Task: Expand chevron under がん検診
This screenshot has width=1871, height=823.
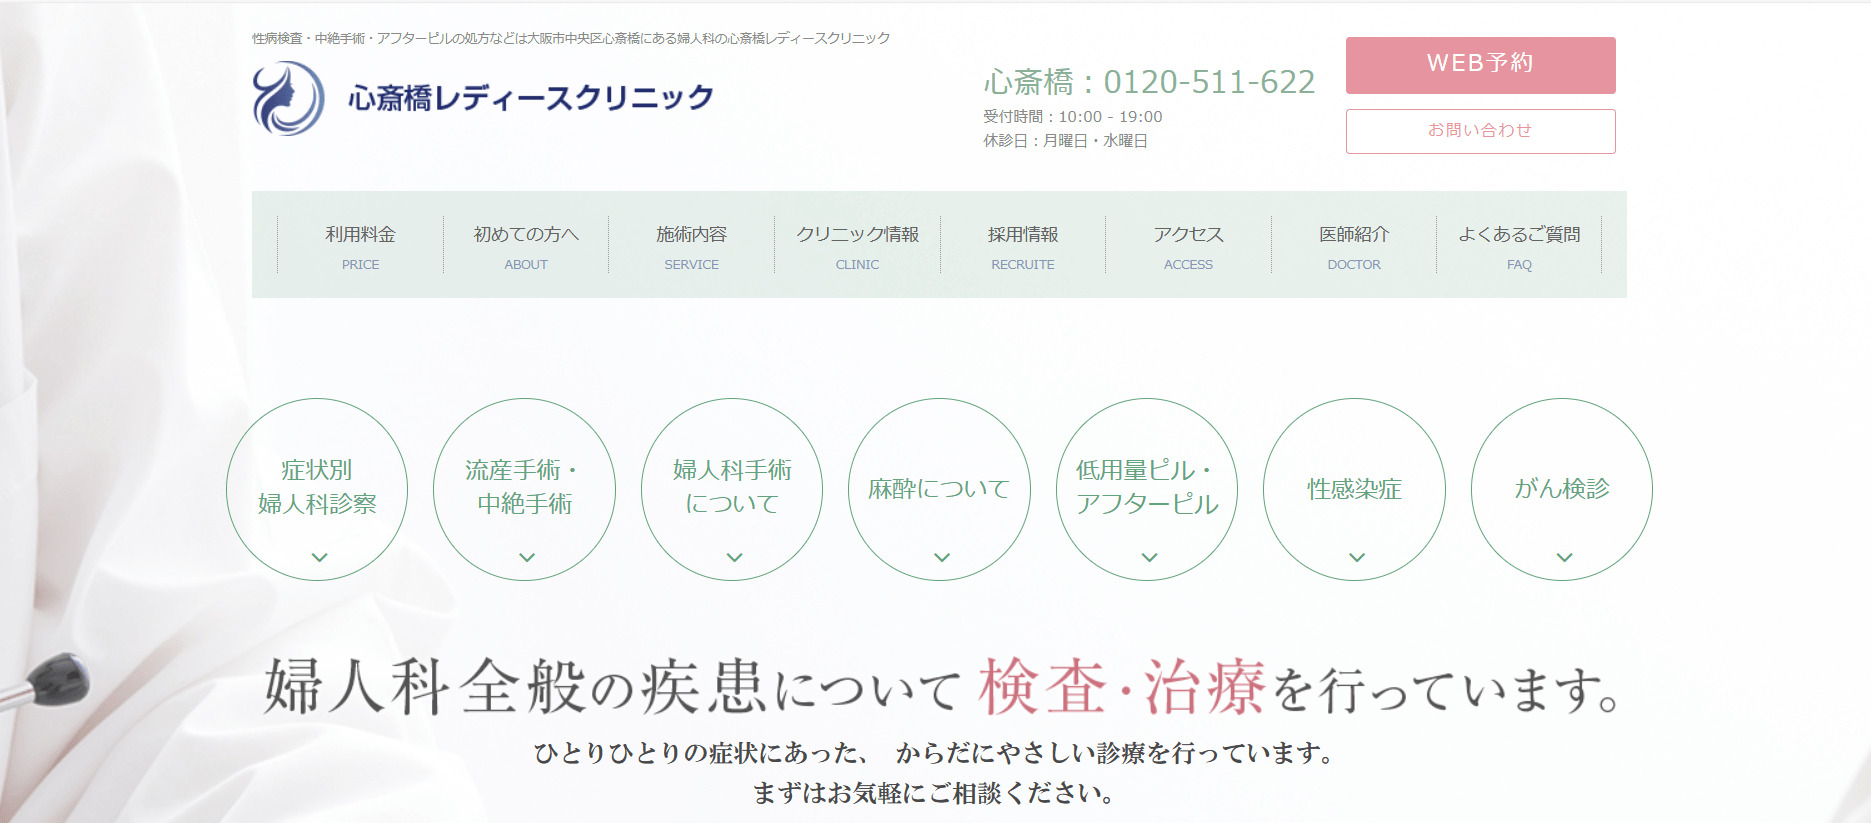Action: (x=1565, y=557)
